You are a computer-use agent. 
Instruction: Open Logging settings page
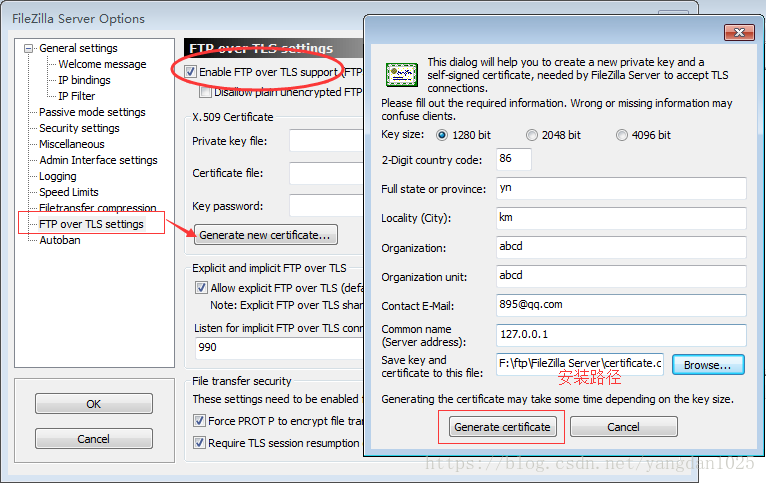tap(58, 176)
